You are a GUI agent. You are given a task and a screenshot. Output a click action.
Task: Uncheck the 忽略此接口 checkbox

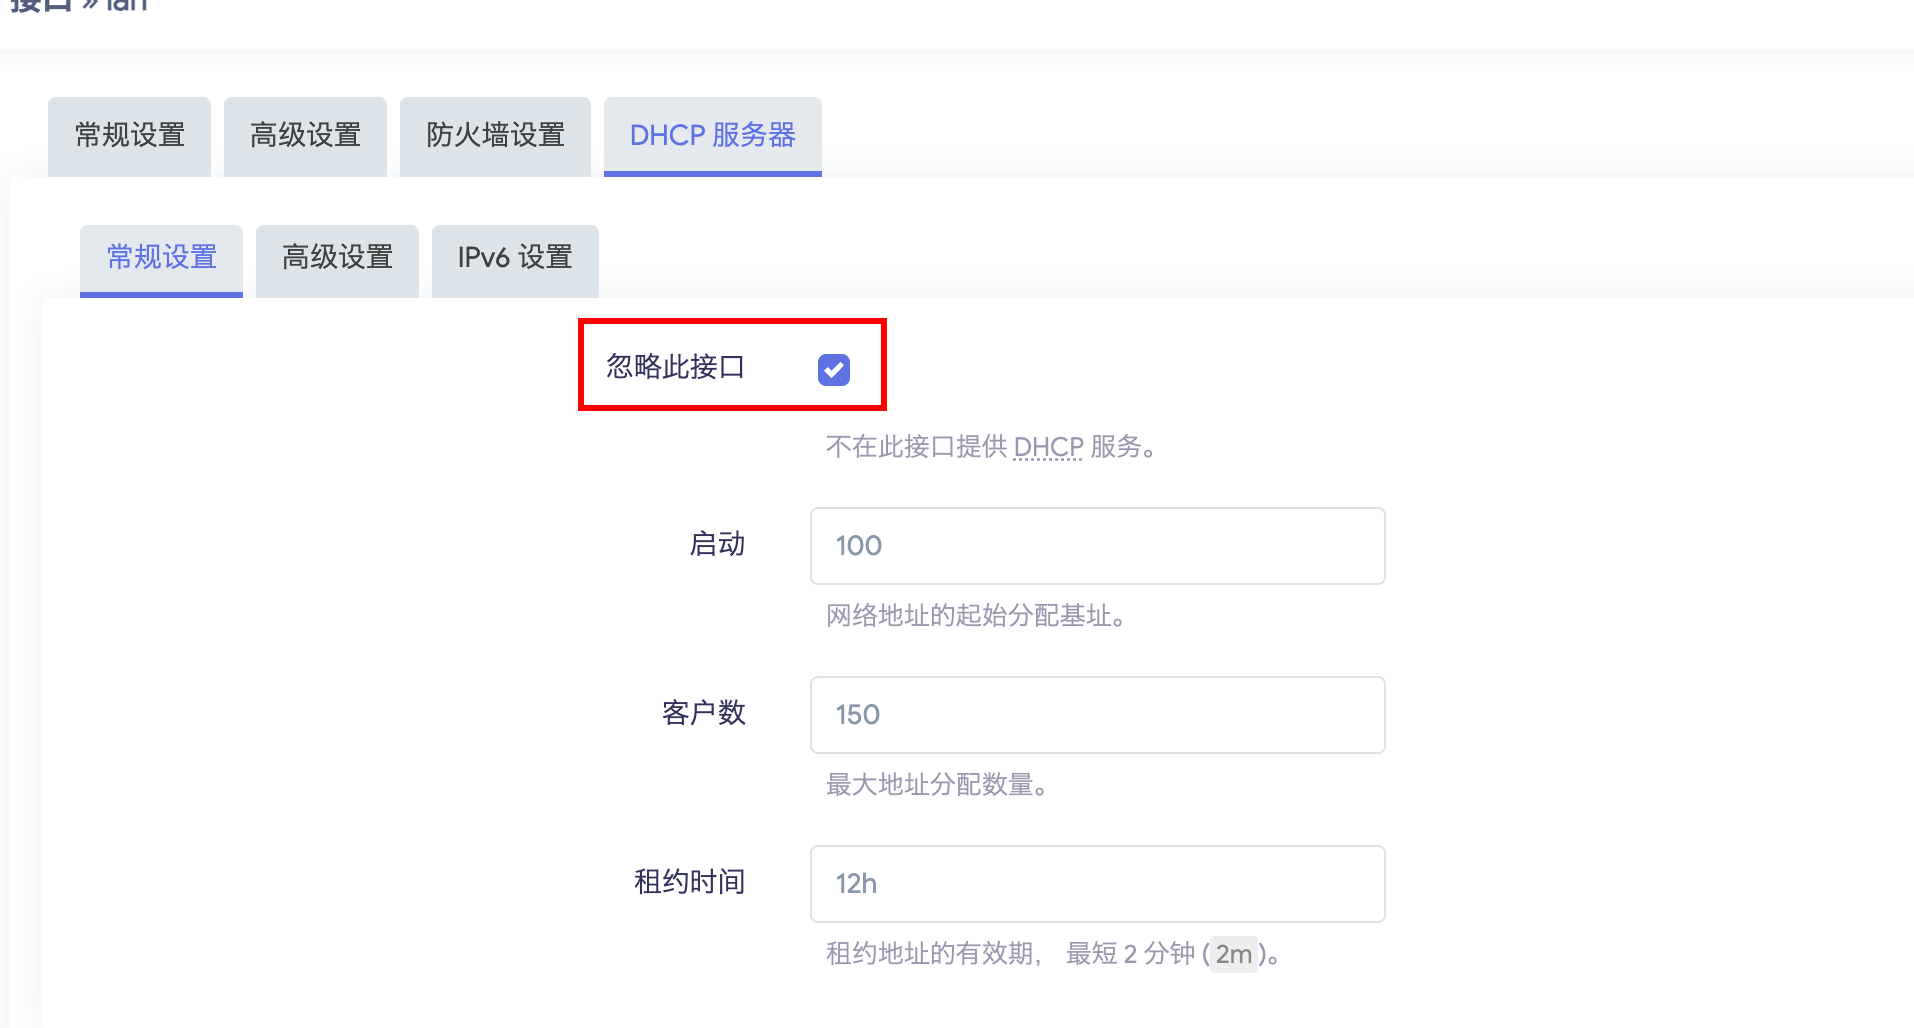pyautogui.click(x=834, y=370)
